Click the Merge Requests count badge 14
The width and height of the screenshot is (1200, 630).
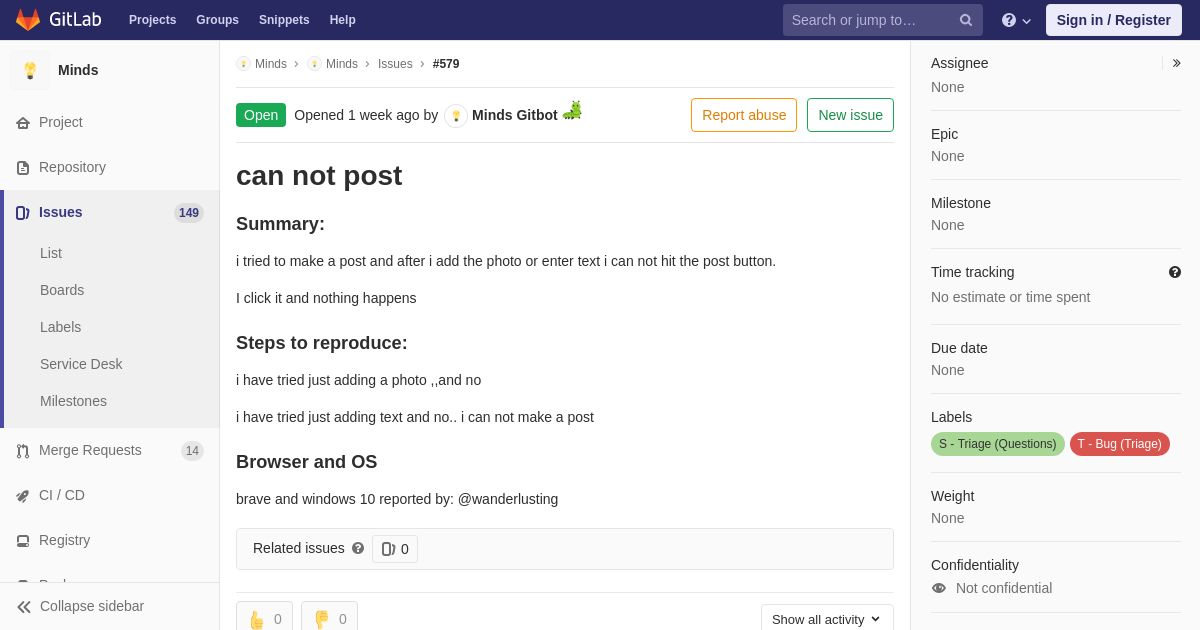coord(192,451)
